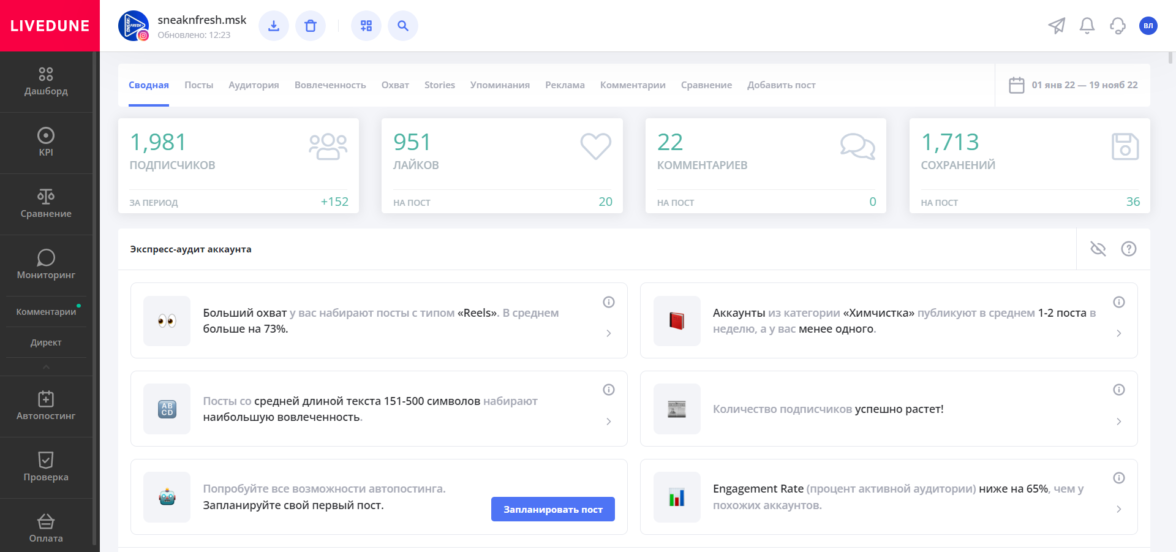Open the add widget grid icon
Viewport: 1176px width, 552px height.
point(366,26)
